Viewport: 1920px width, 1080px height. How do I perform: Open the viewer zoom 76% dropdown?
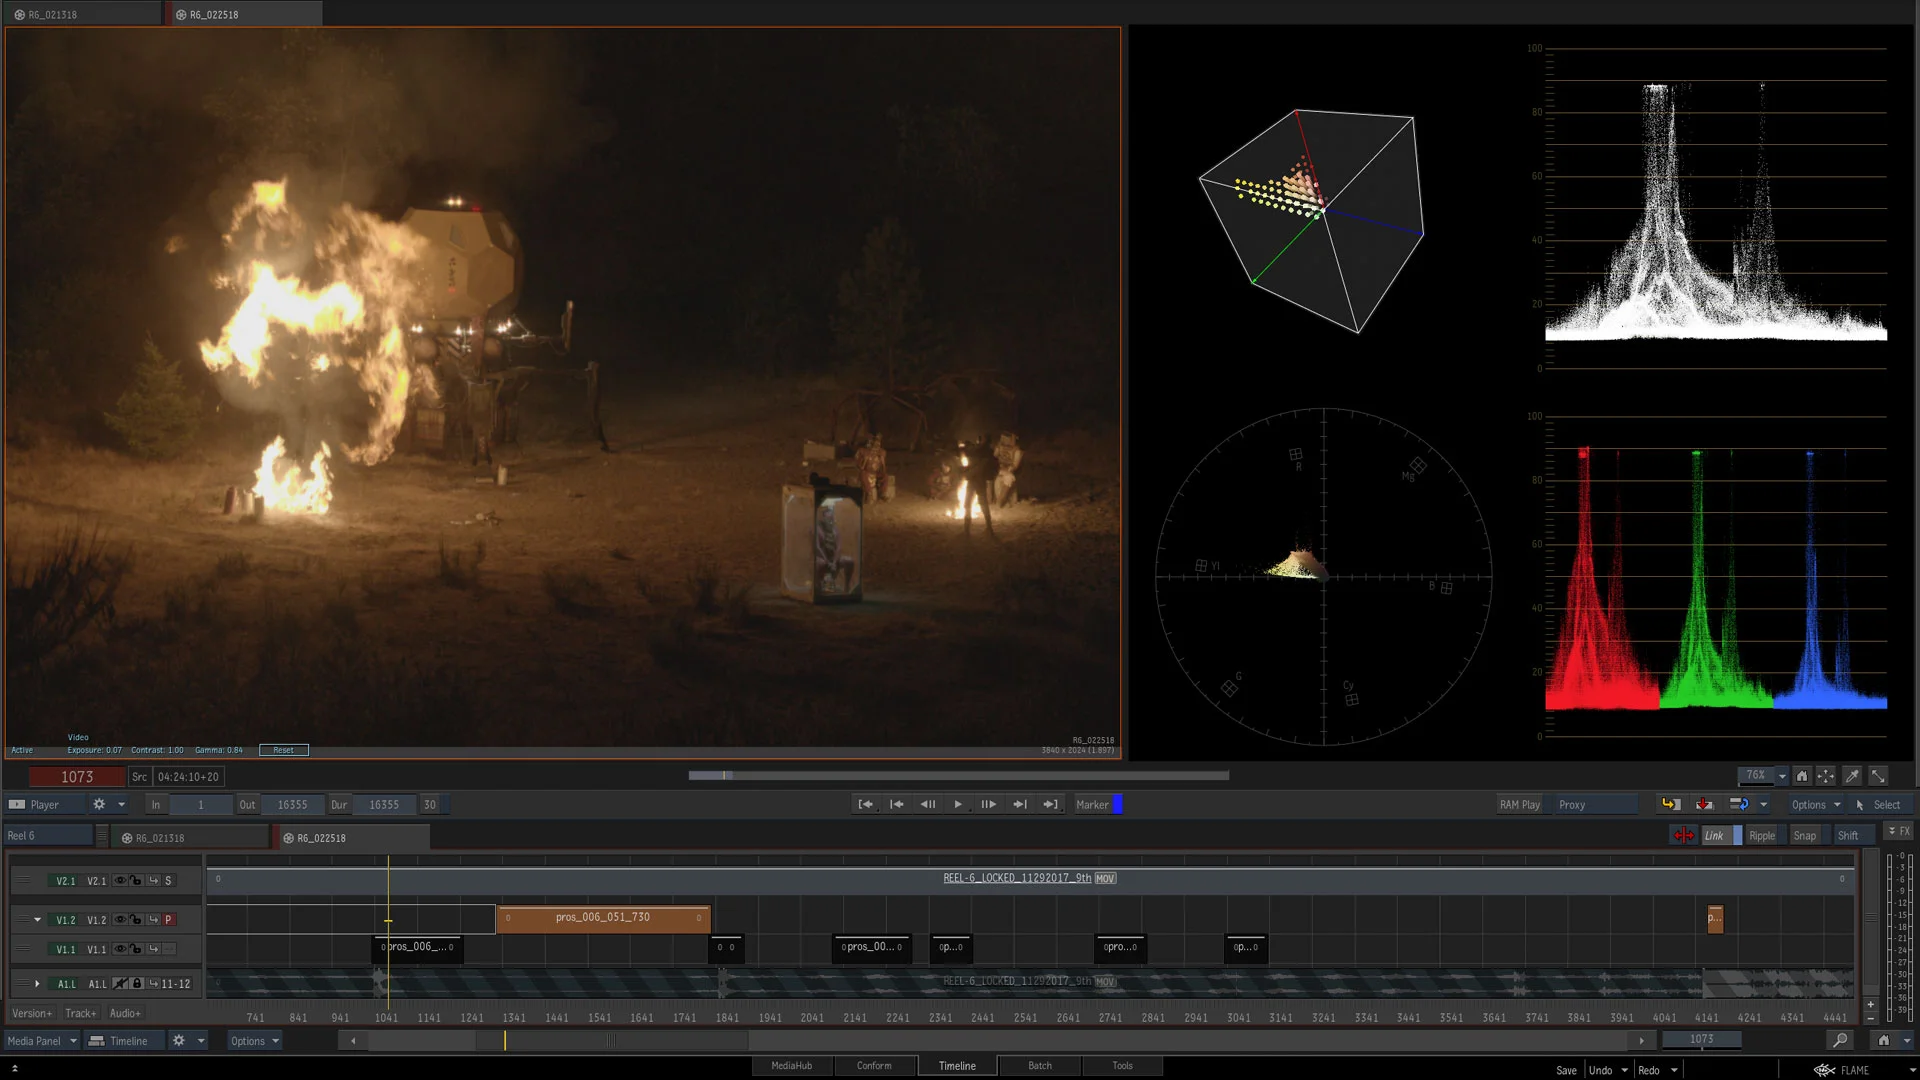(x=1782, y=776)
